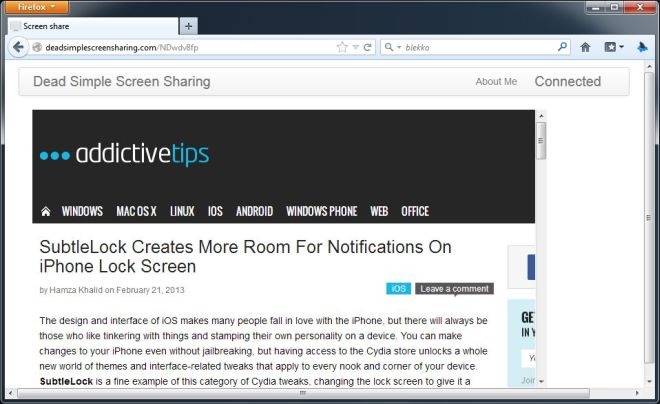
Task: Click the site identity globe icon
Action: coord(37,47)
